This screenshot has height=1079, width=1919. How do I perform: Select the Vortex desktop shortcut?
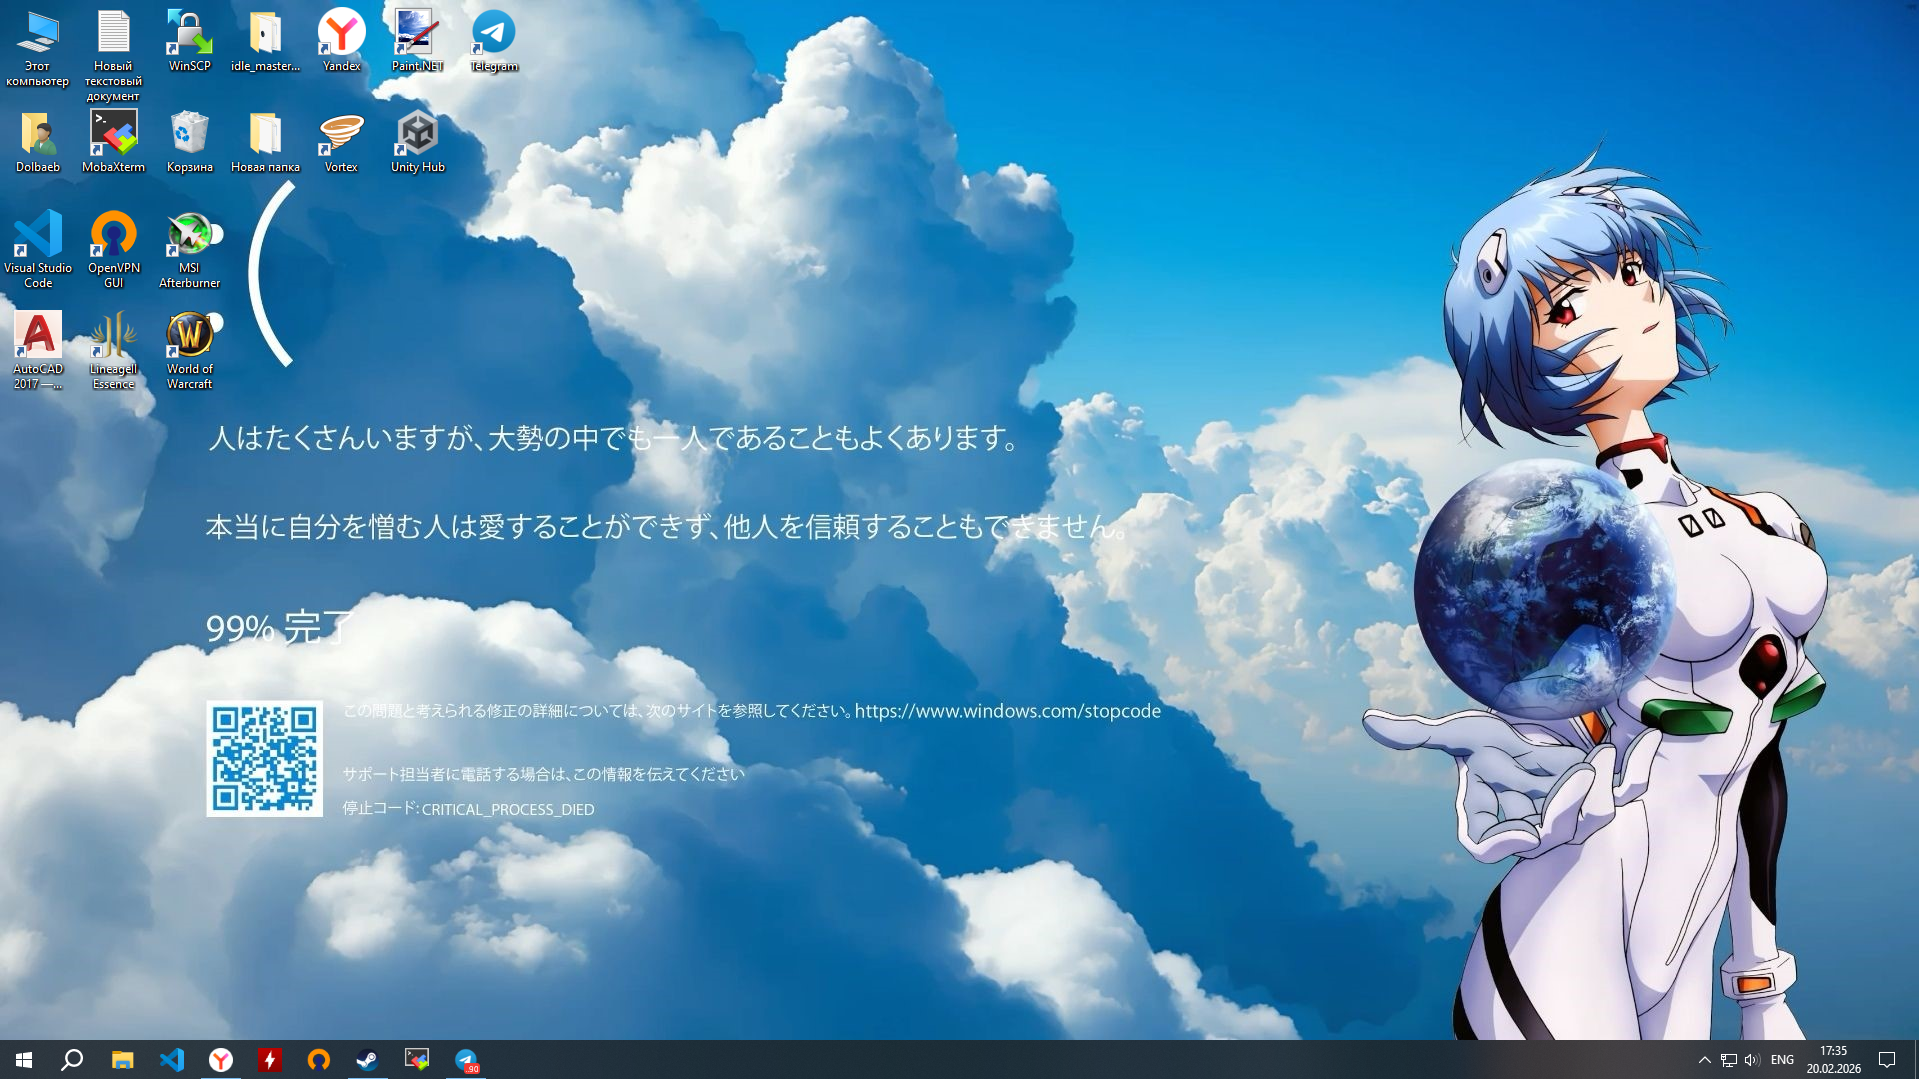tap(341, 142)
